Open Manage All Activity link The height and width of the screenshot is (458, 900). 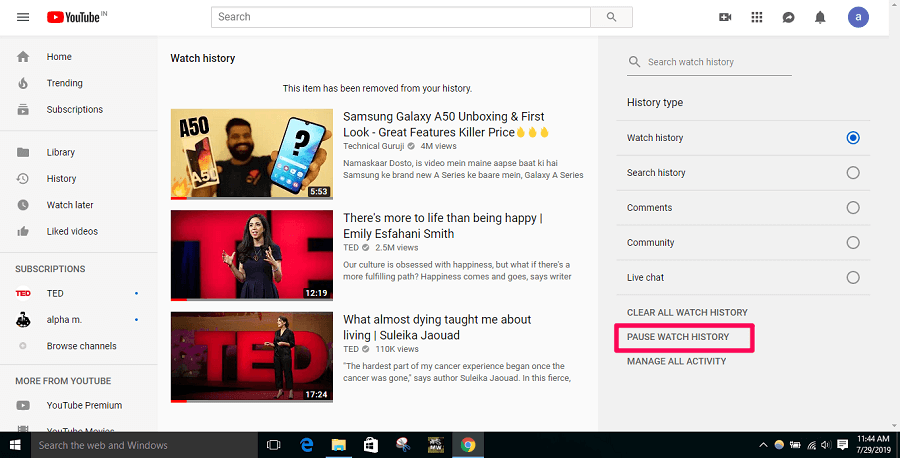point(676,361)
